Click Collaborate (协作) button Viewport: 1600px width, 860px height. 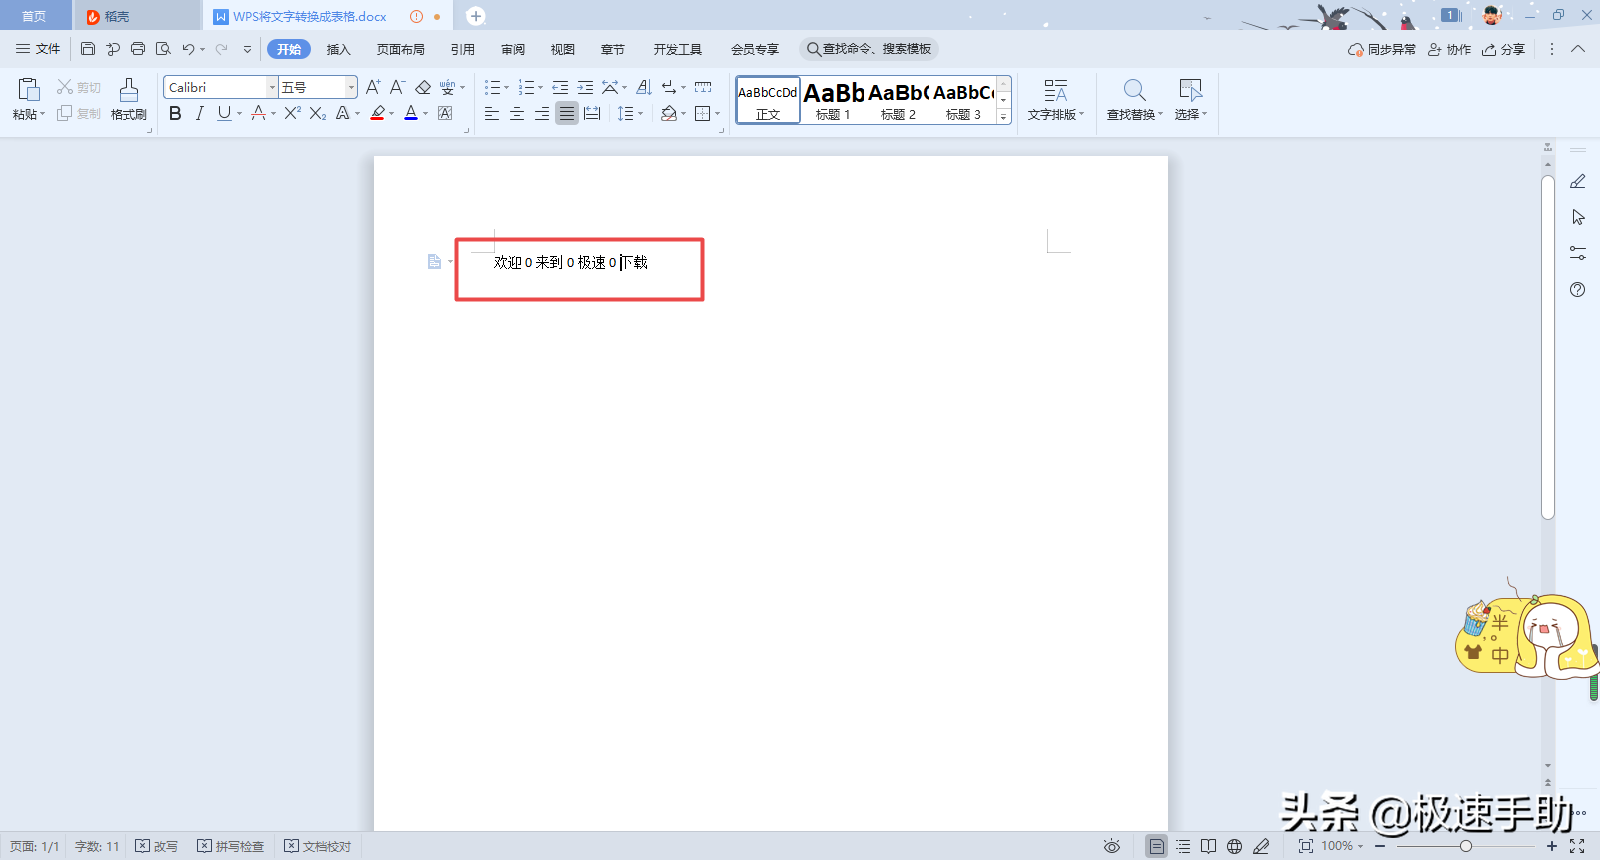(x=1449, y=49)
